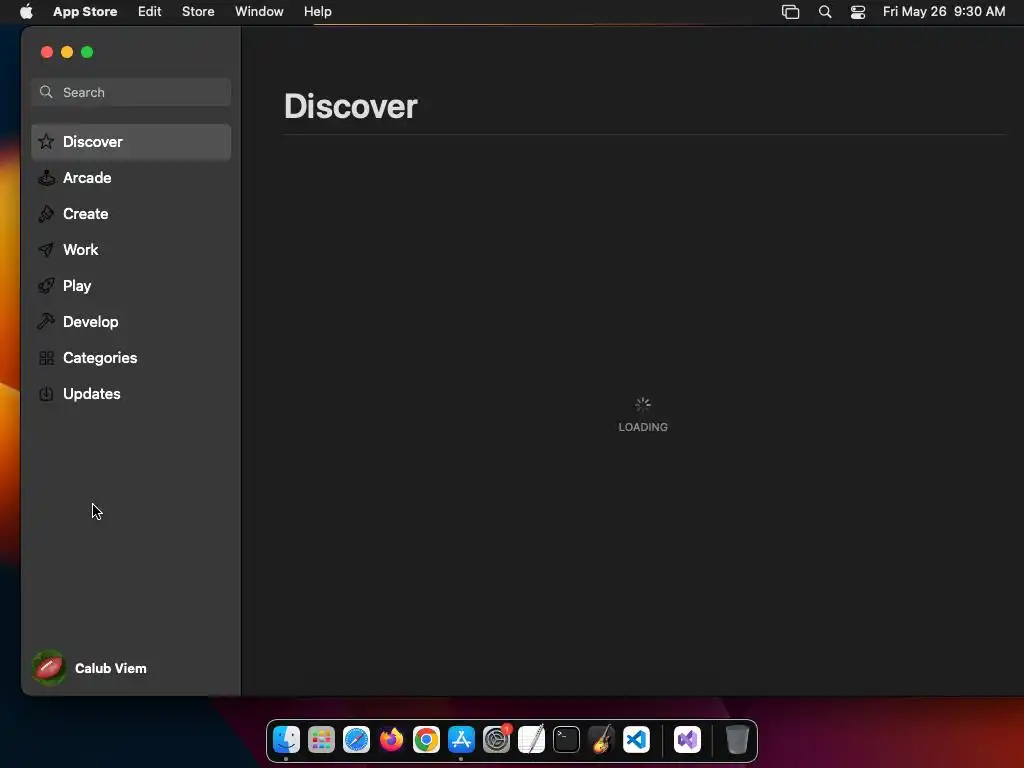
Task: Click the magnifier icon in Search field
Action: click(46, 92)
